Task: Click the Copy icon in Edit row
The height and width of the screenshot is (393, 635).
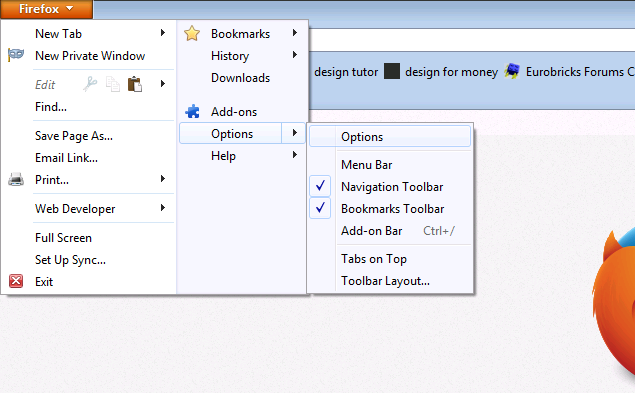Action: tap(113, 84)
